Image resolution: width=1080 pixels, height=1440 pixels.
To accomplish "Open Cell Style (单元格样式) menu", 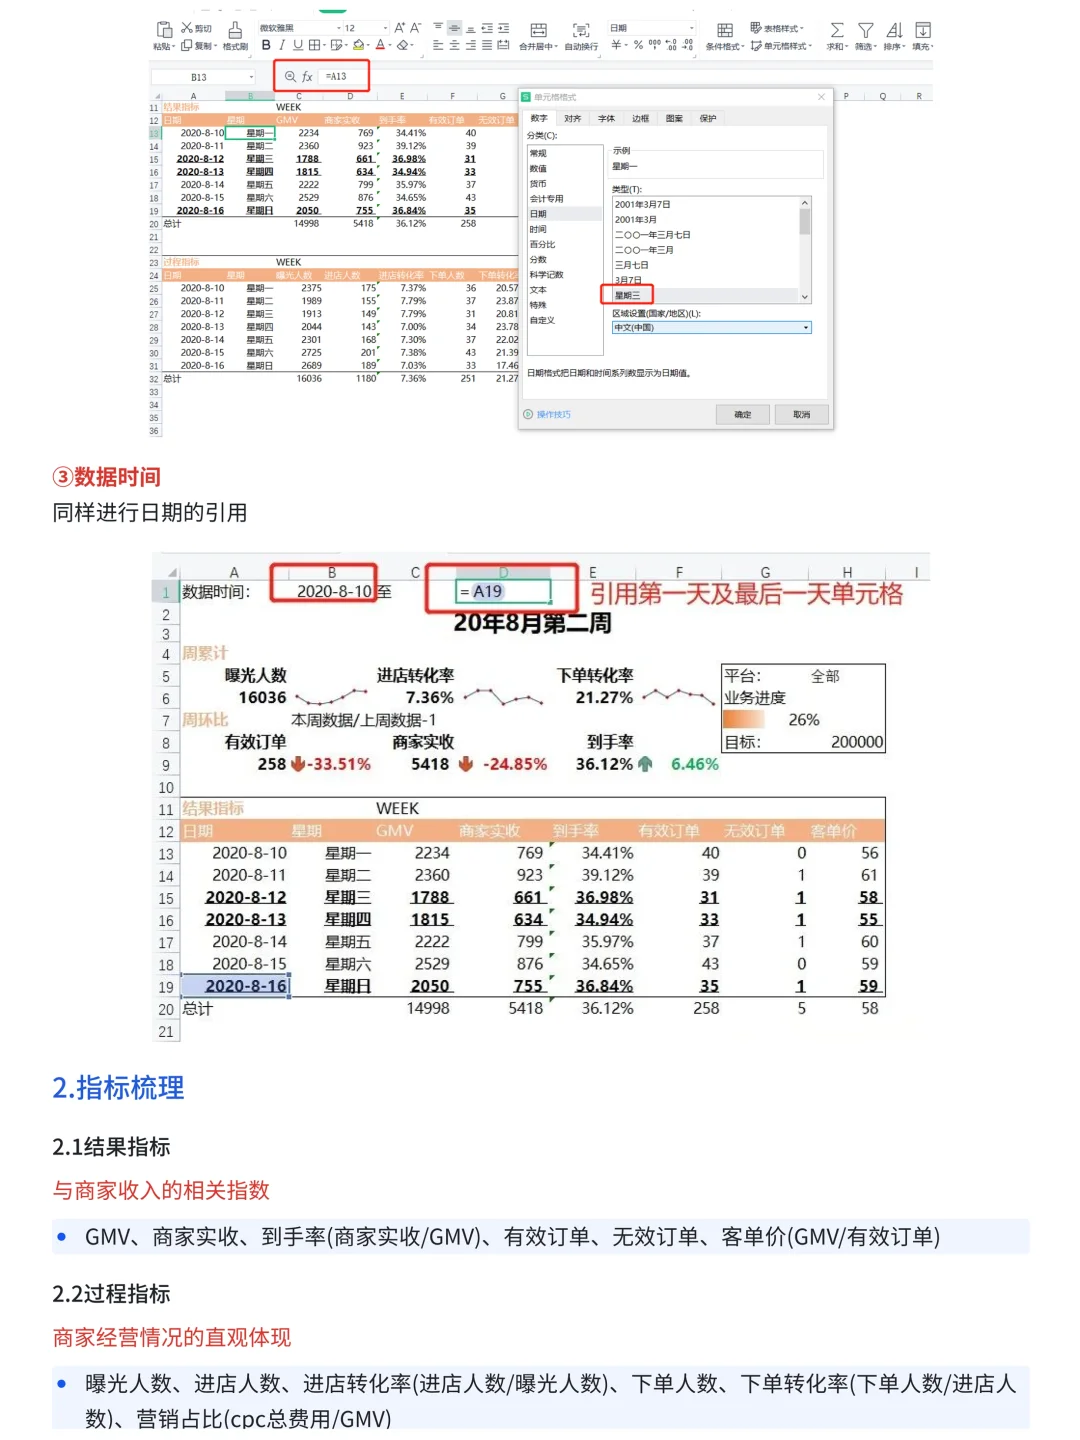I will click(781, 46).
